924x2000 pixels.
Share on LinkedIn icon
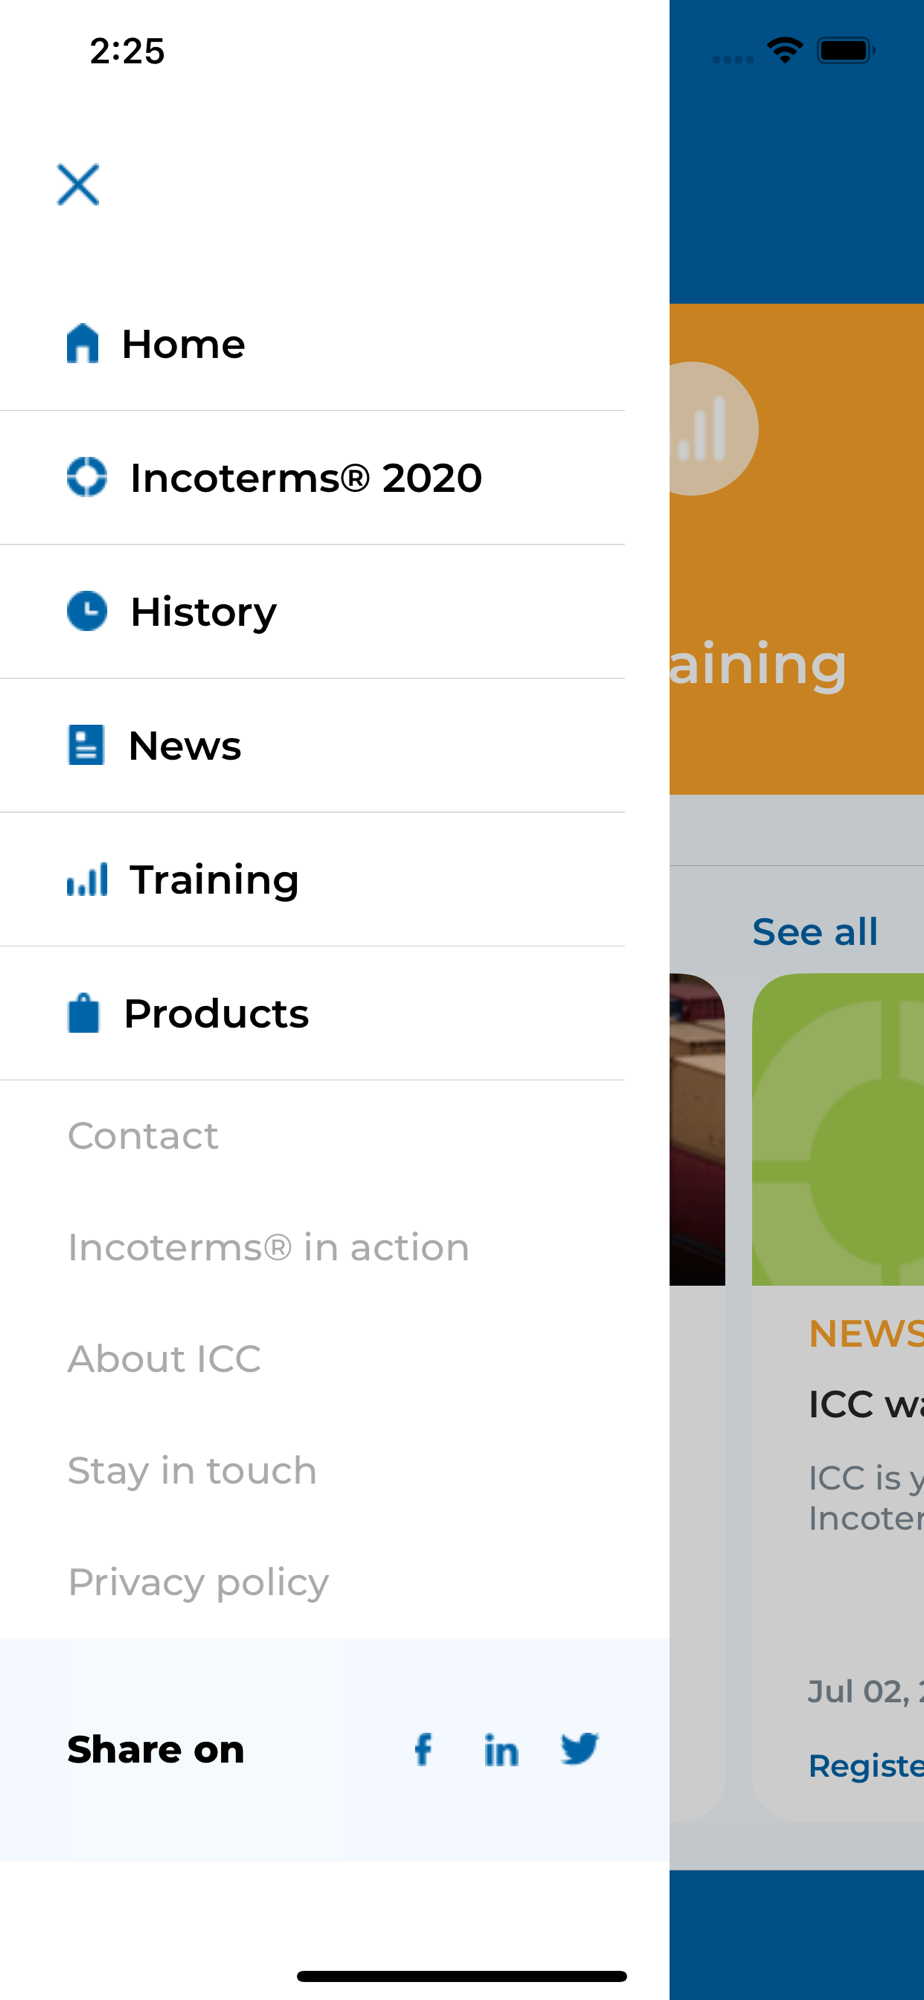[501, 1749]
